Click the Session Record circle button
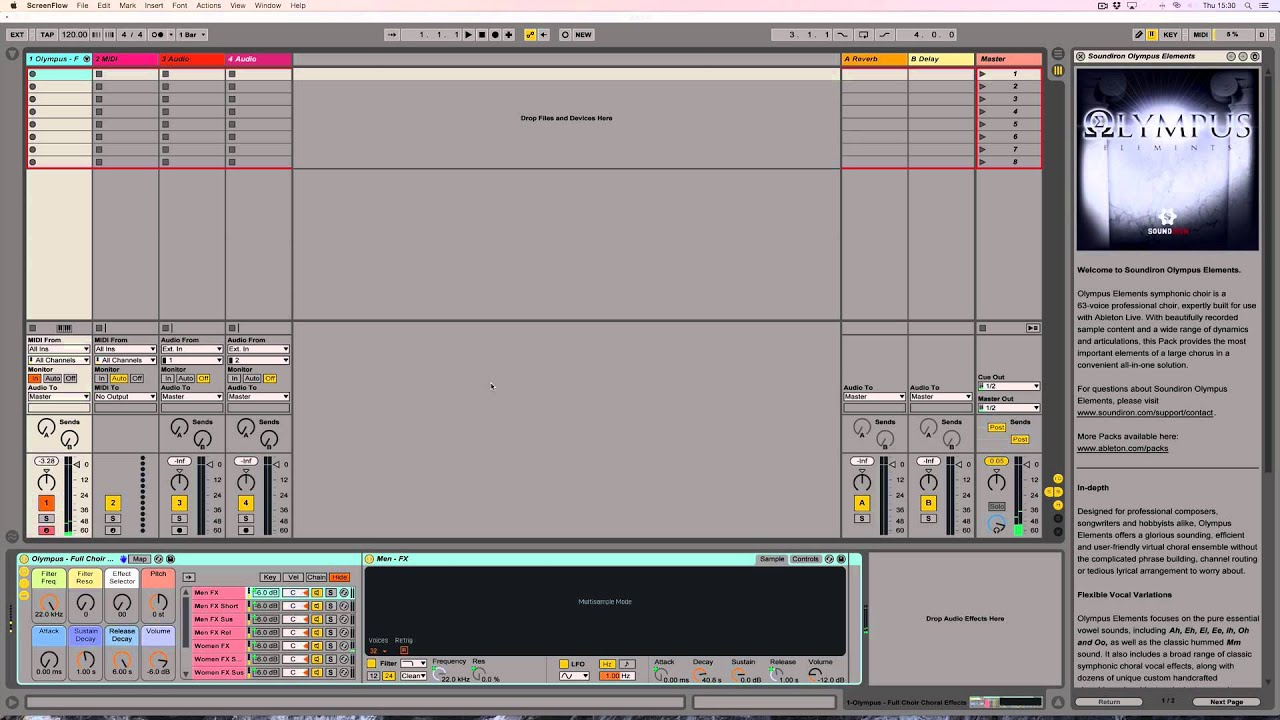This screenshot has height=720, width=1280. [565, 34]
